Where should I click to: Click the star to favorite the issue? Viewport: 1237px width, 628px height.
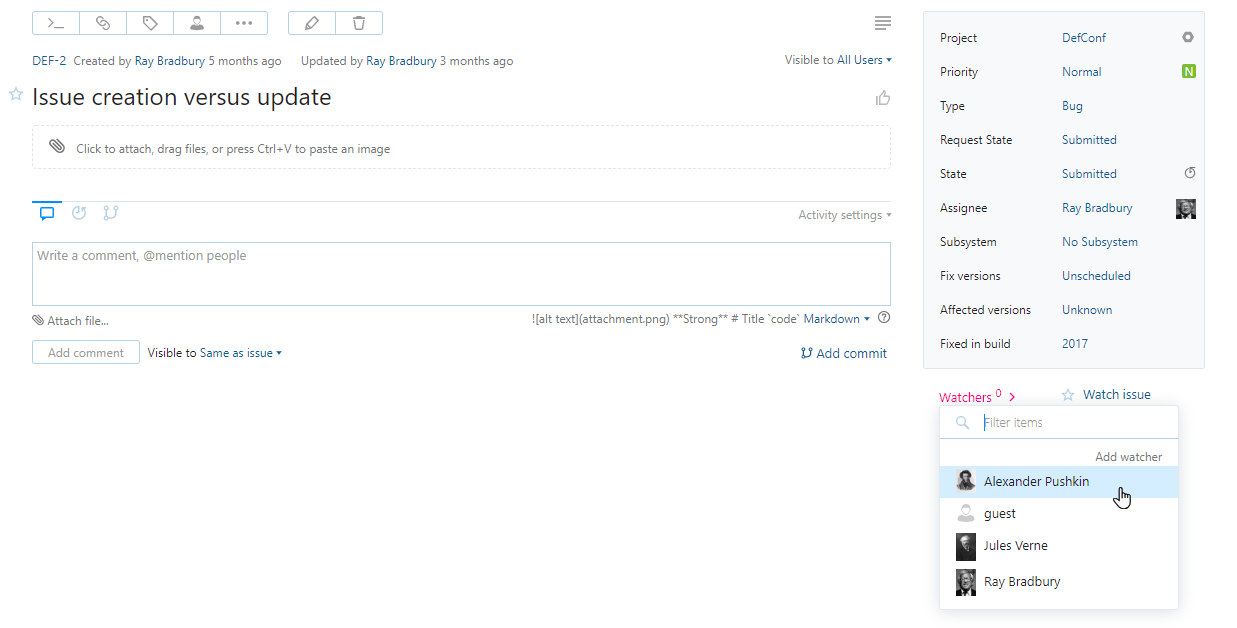(15, 94)
